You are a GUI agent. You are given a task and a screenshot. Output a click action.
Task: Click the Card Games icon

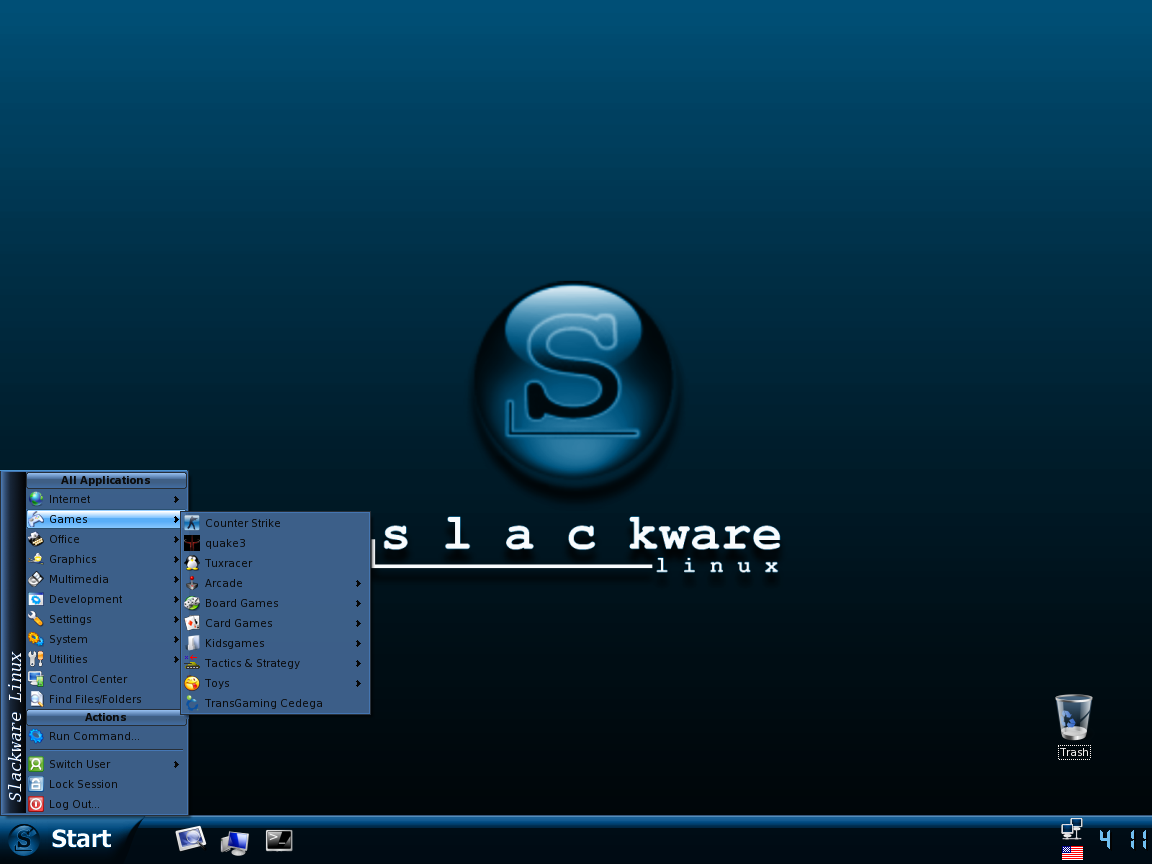192,623
